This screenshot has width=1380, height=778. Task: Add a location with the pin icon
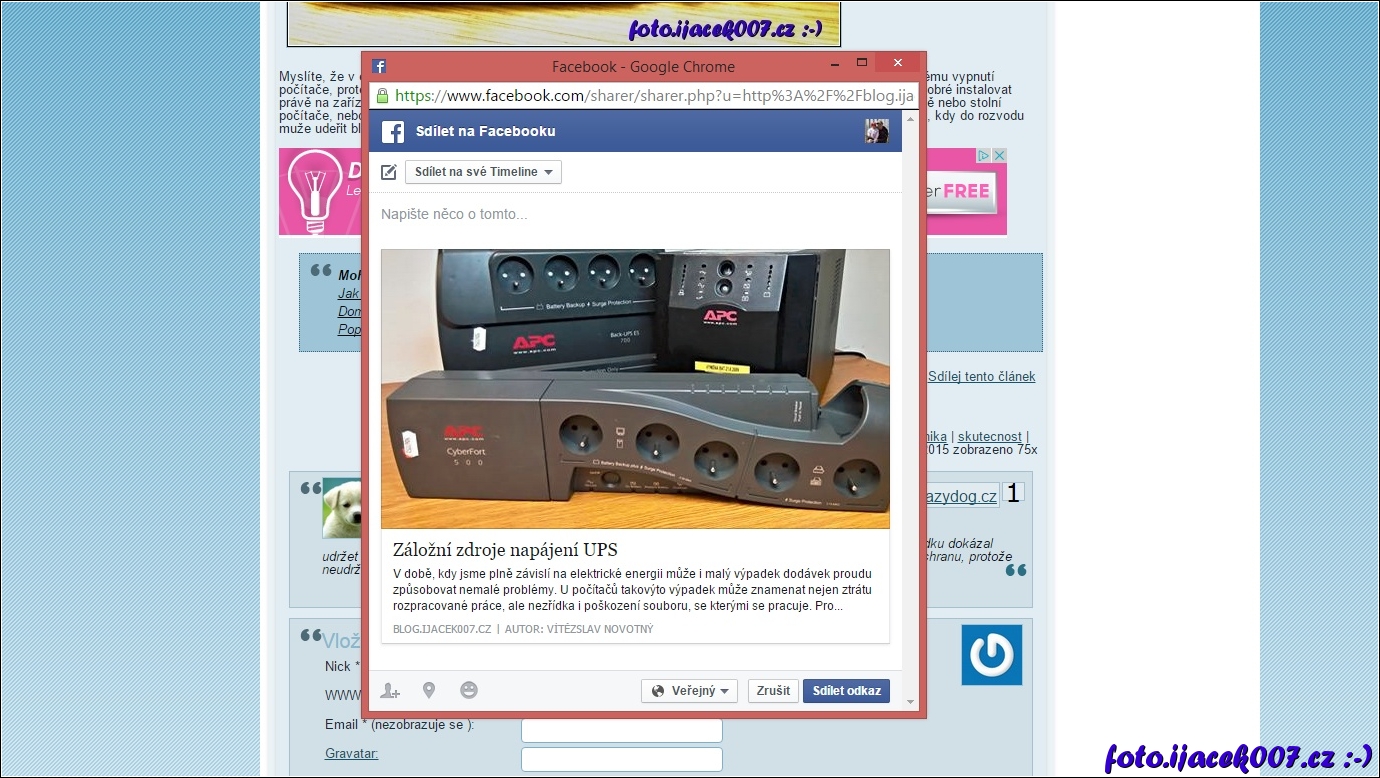point(429,690)
